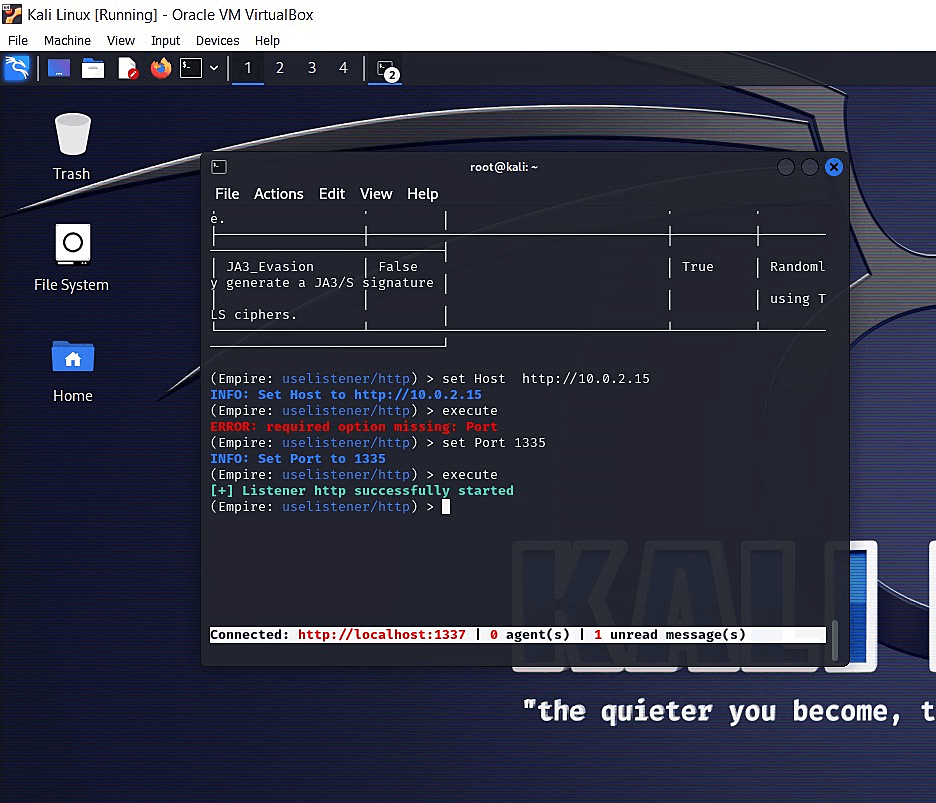
Task: Click '0 agent(s)' in status bar
Action: pos(529,635)
